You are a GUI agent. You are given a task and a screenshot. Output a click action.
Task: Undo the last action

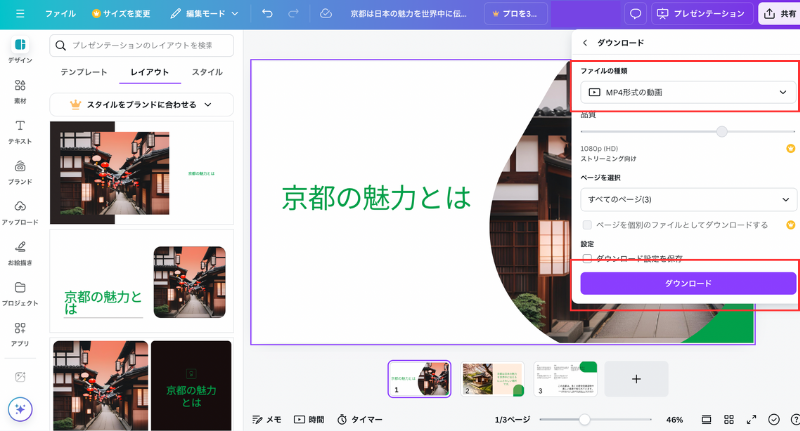267,14
